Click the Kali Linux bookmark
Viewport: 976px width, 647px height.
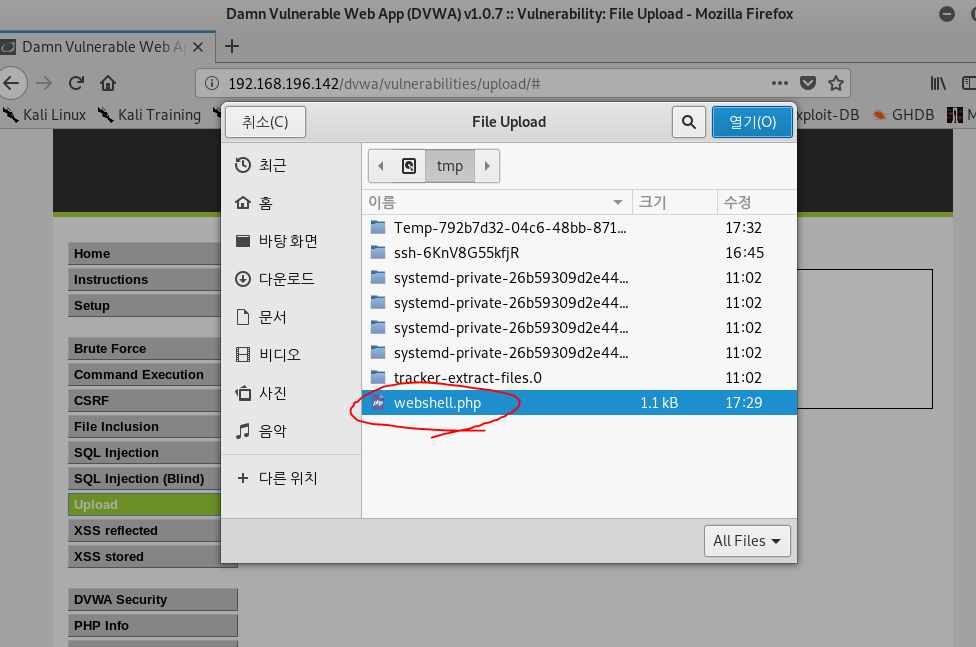45,115
